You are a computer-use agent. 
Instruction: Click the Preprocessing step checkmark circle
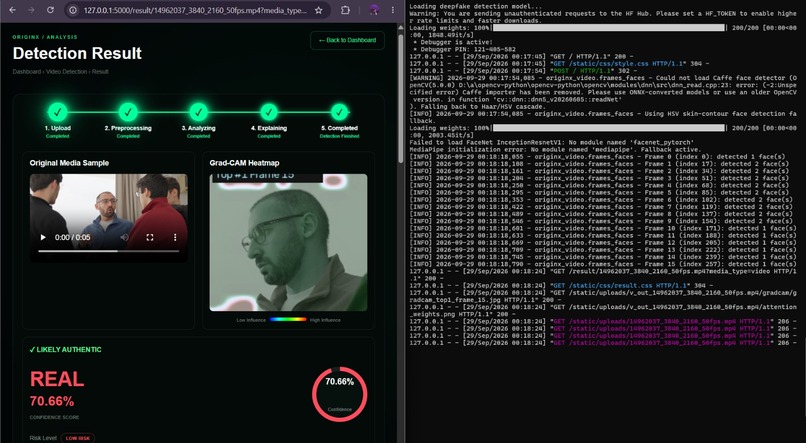click(128, 112)
